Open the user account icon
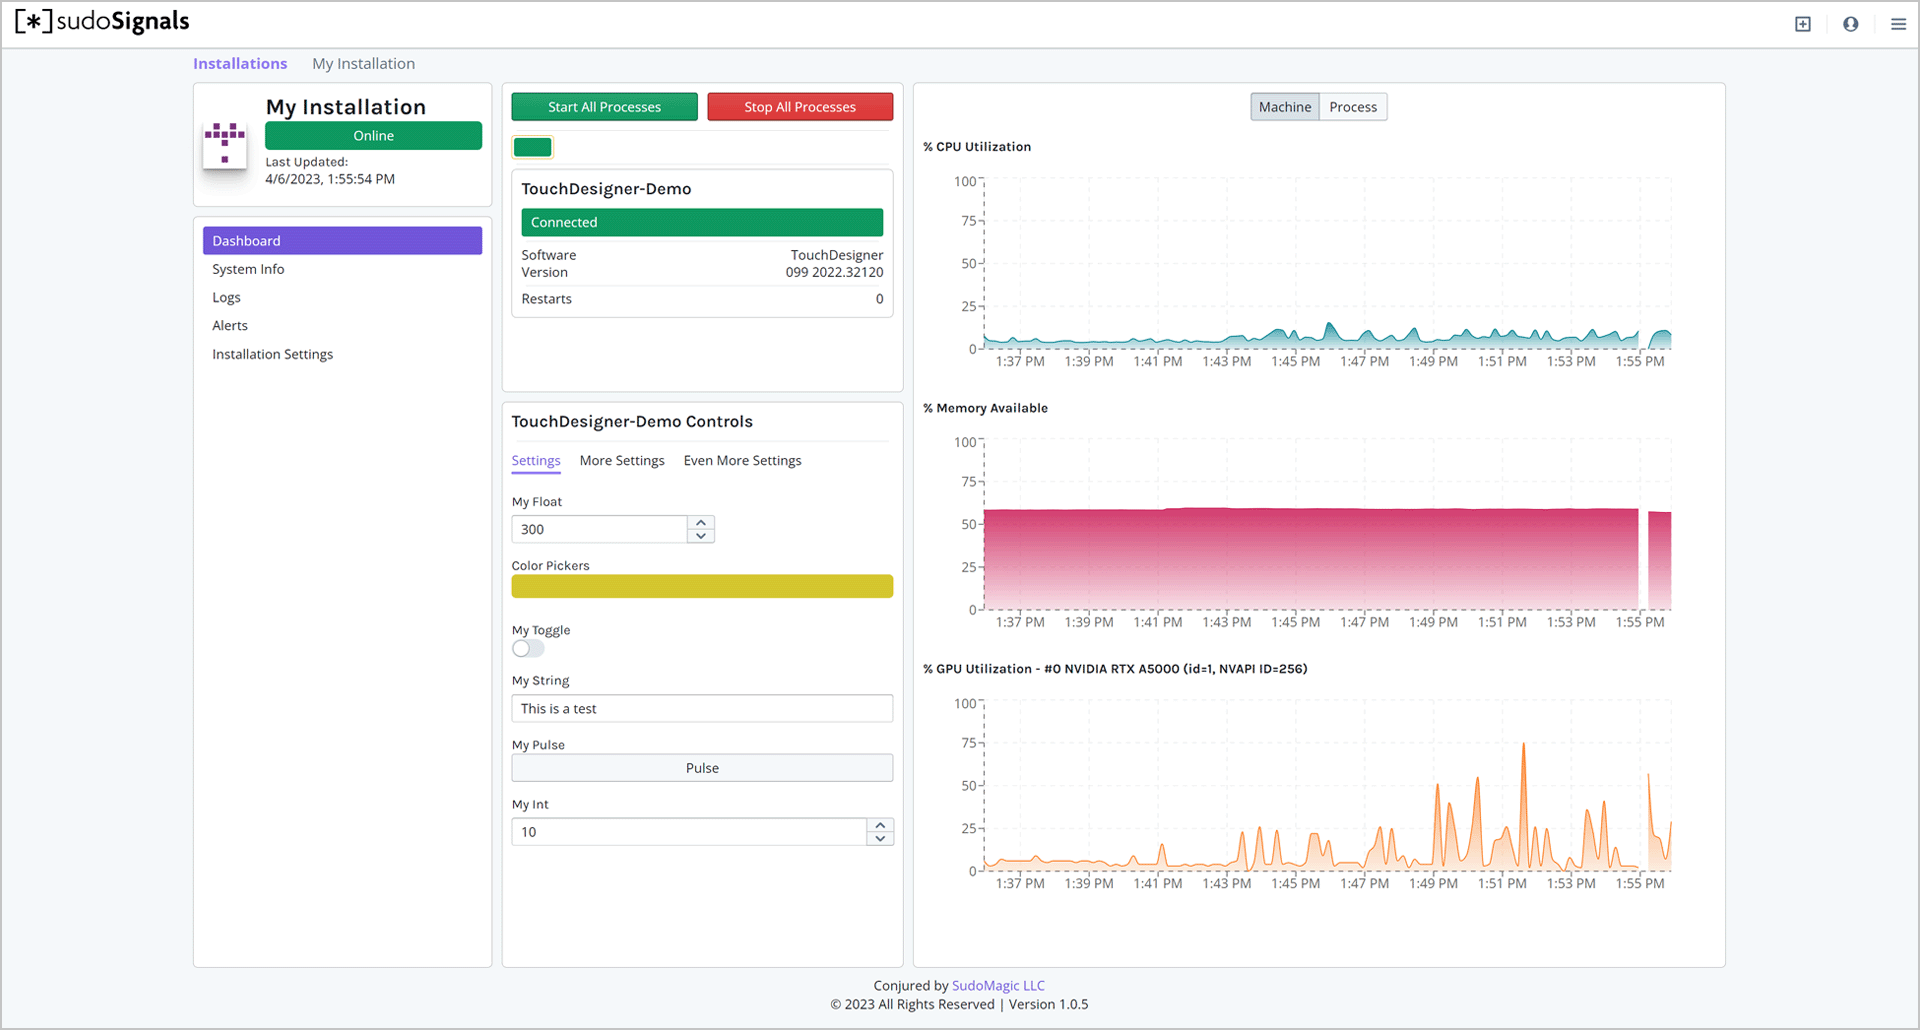Image resolution: width=1920 pixels, height=1030 pixels. tap(1851, 24)
